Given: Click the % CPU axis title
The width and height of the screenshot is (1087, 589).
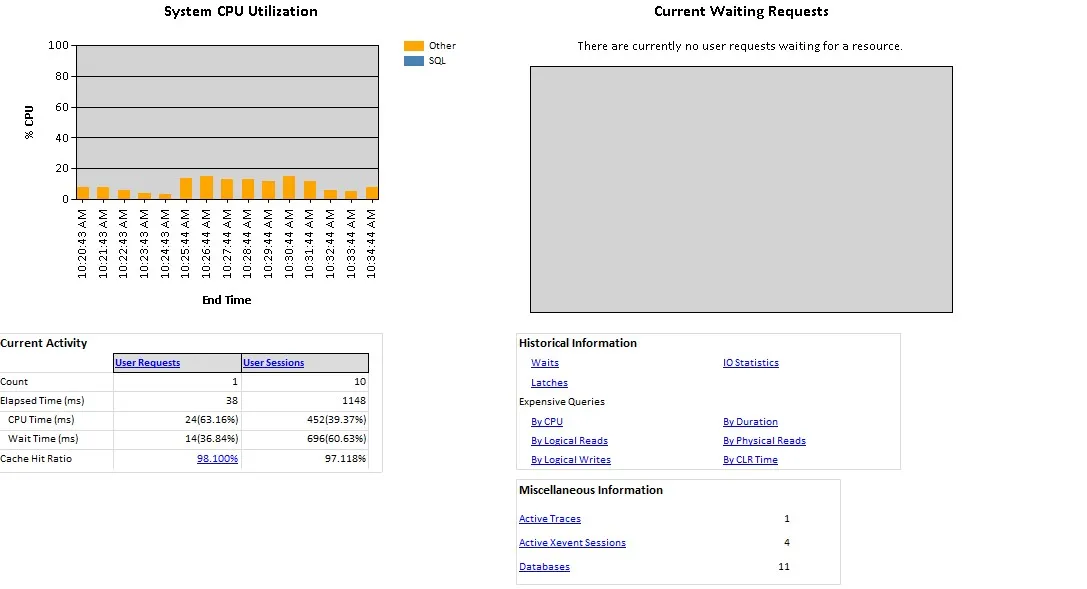Looking at the screenshot, I should pos(29,122).
